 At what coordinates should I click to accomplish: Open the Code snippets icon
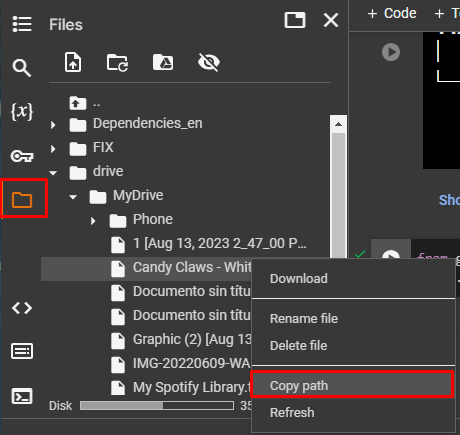22,308
